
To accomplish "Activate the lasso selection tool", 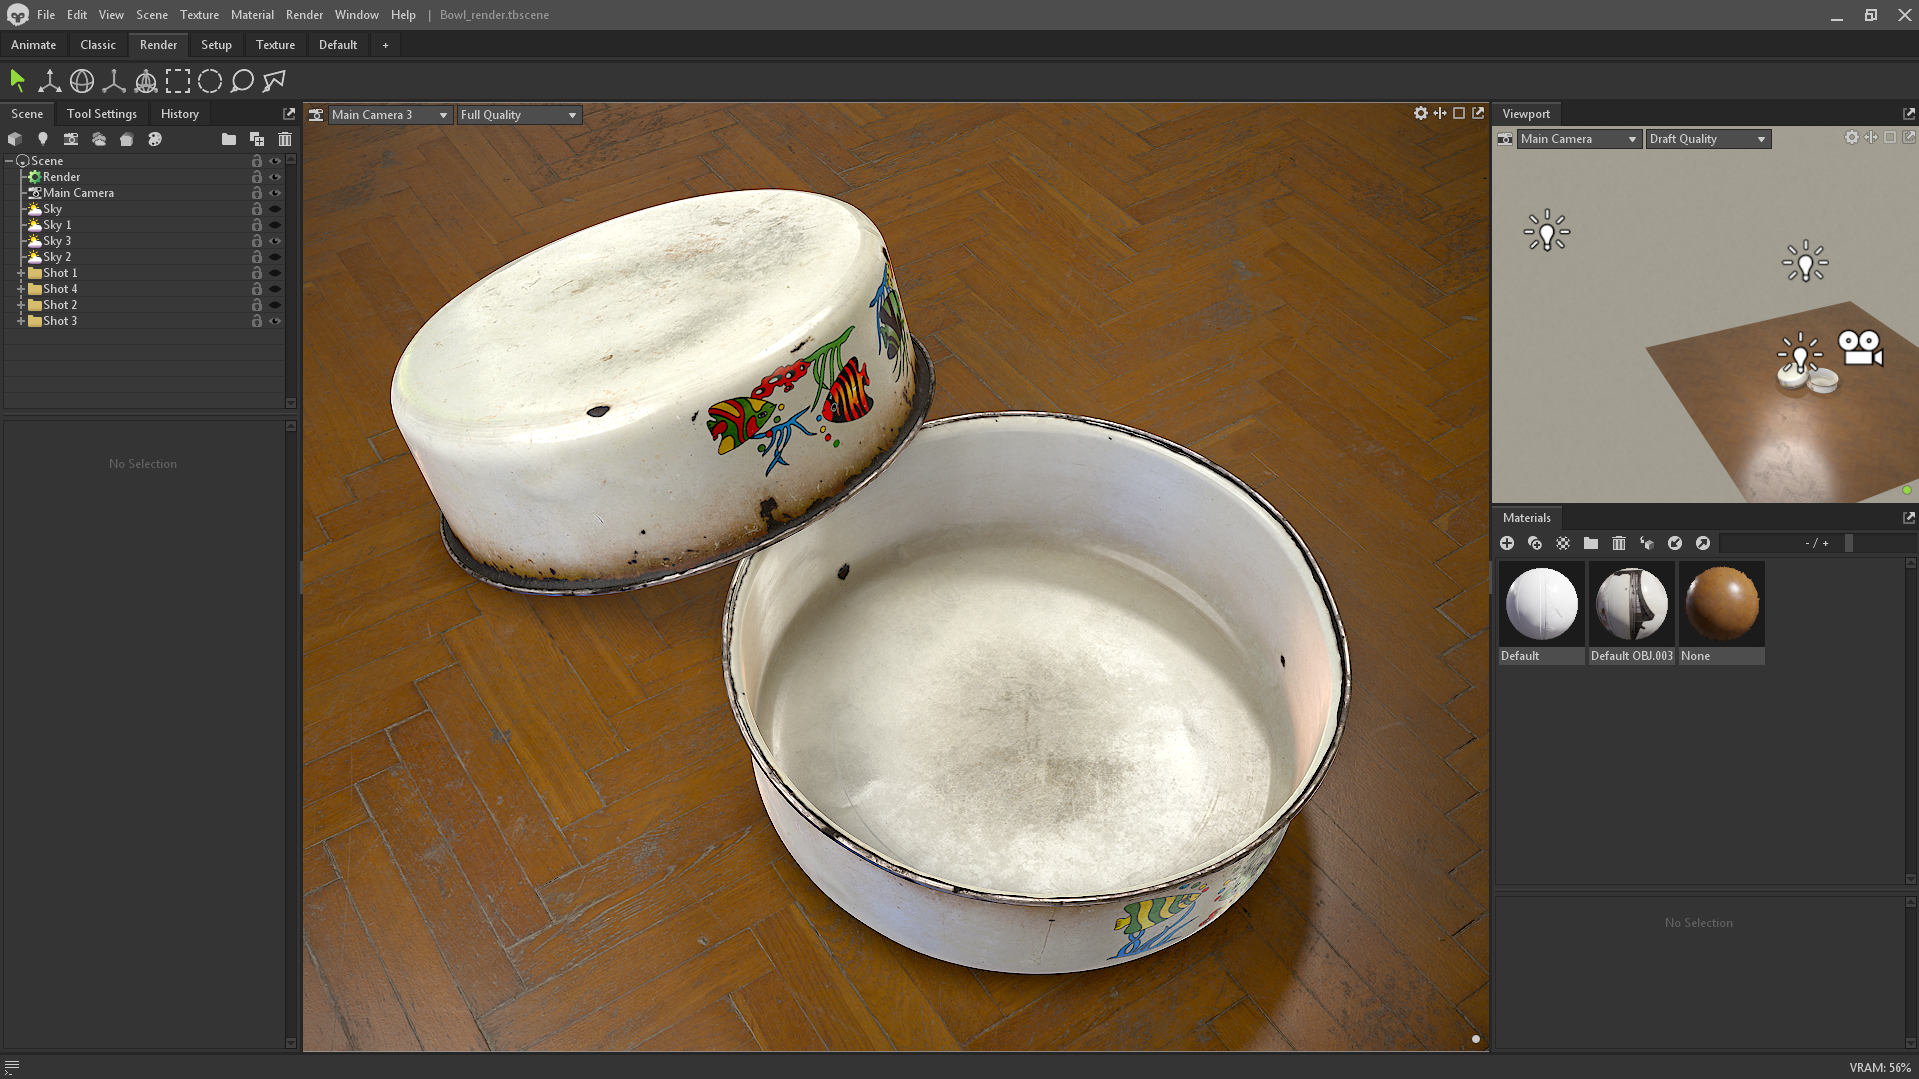I will [x=242, y=81].
